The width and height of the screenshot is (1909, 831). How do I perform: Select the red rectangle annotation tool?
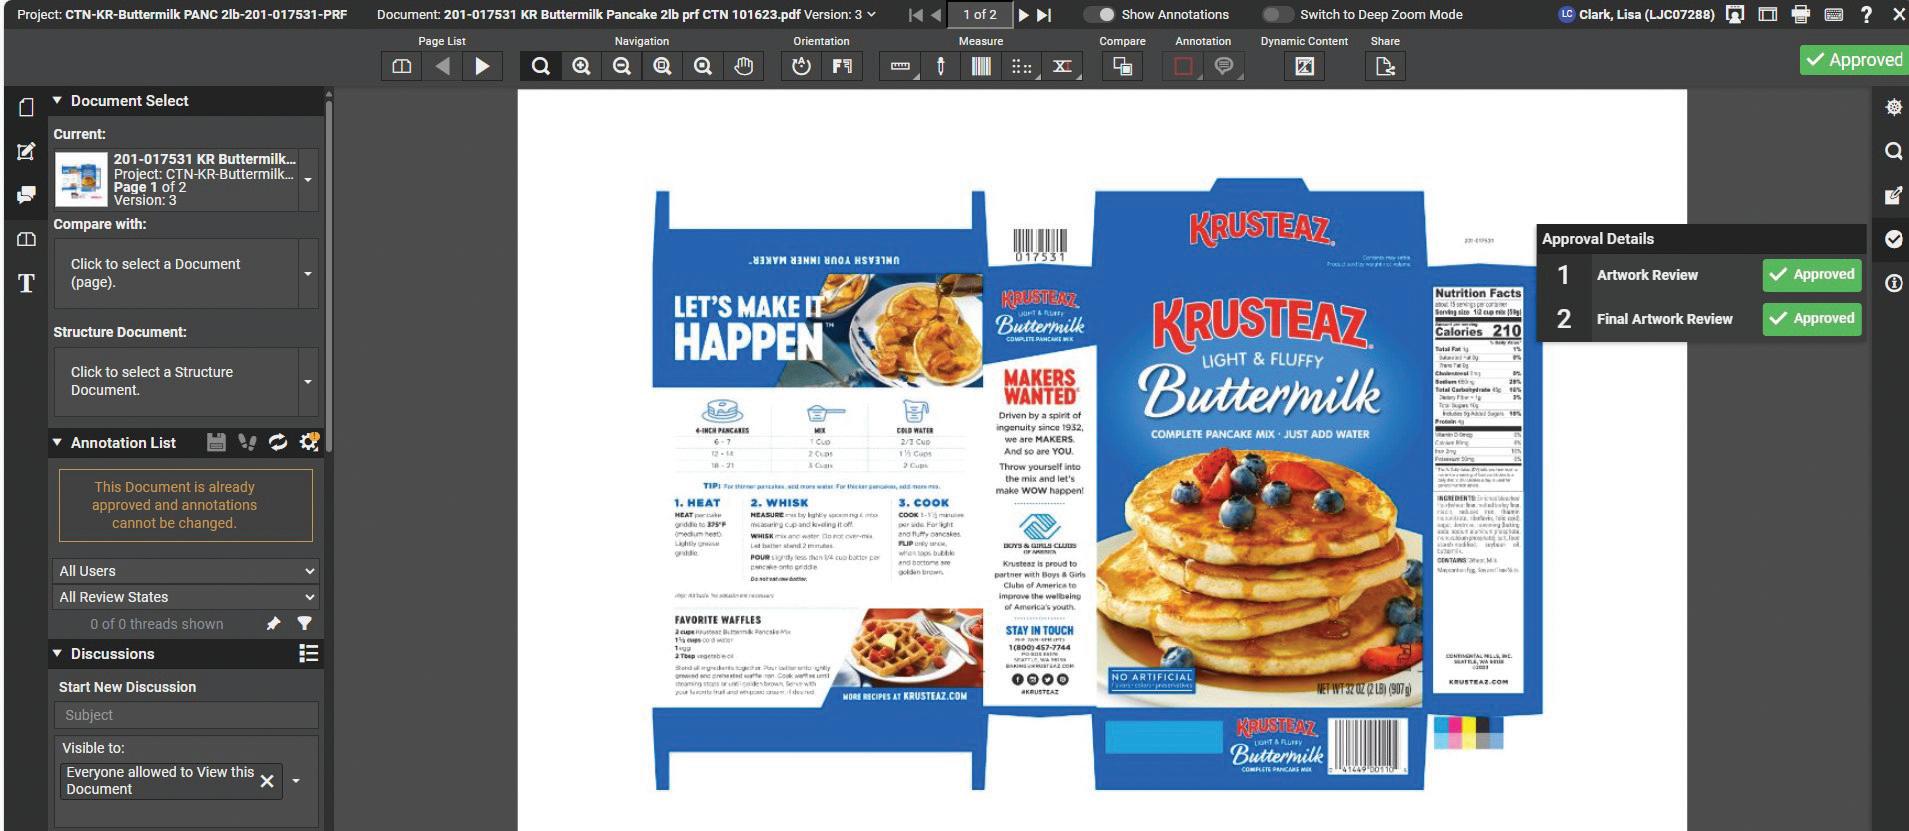pos(1183,66)
